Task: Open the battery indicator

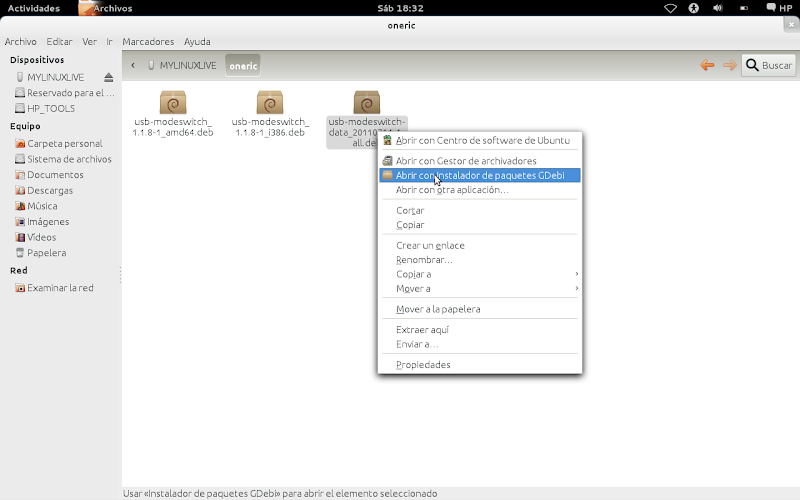Action: [744, 8]
